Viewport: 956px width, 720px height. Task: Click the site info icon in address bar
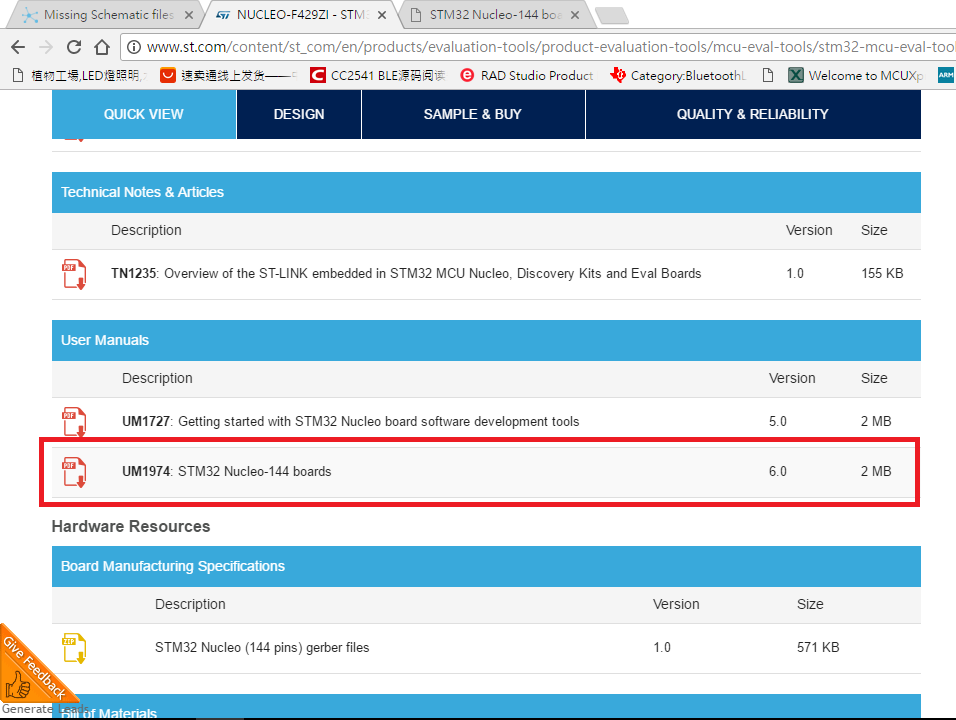click(134, 47)
